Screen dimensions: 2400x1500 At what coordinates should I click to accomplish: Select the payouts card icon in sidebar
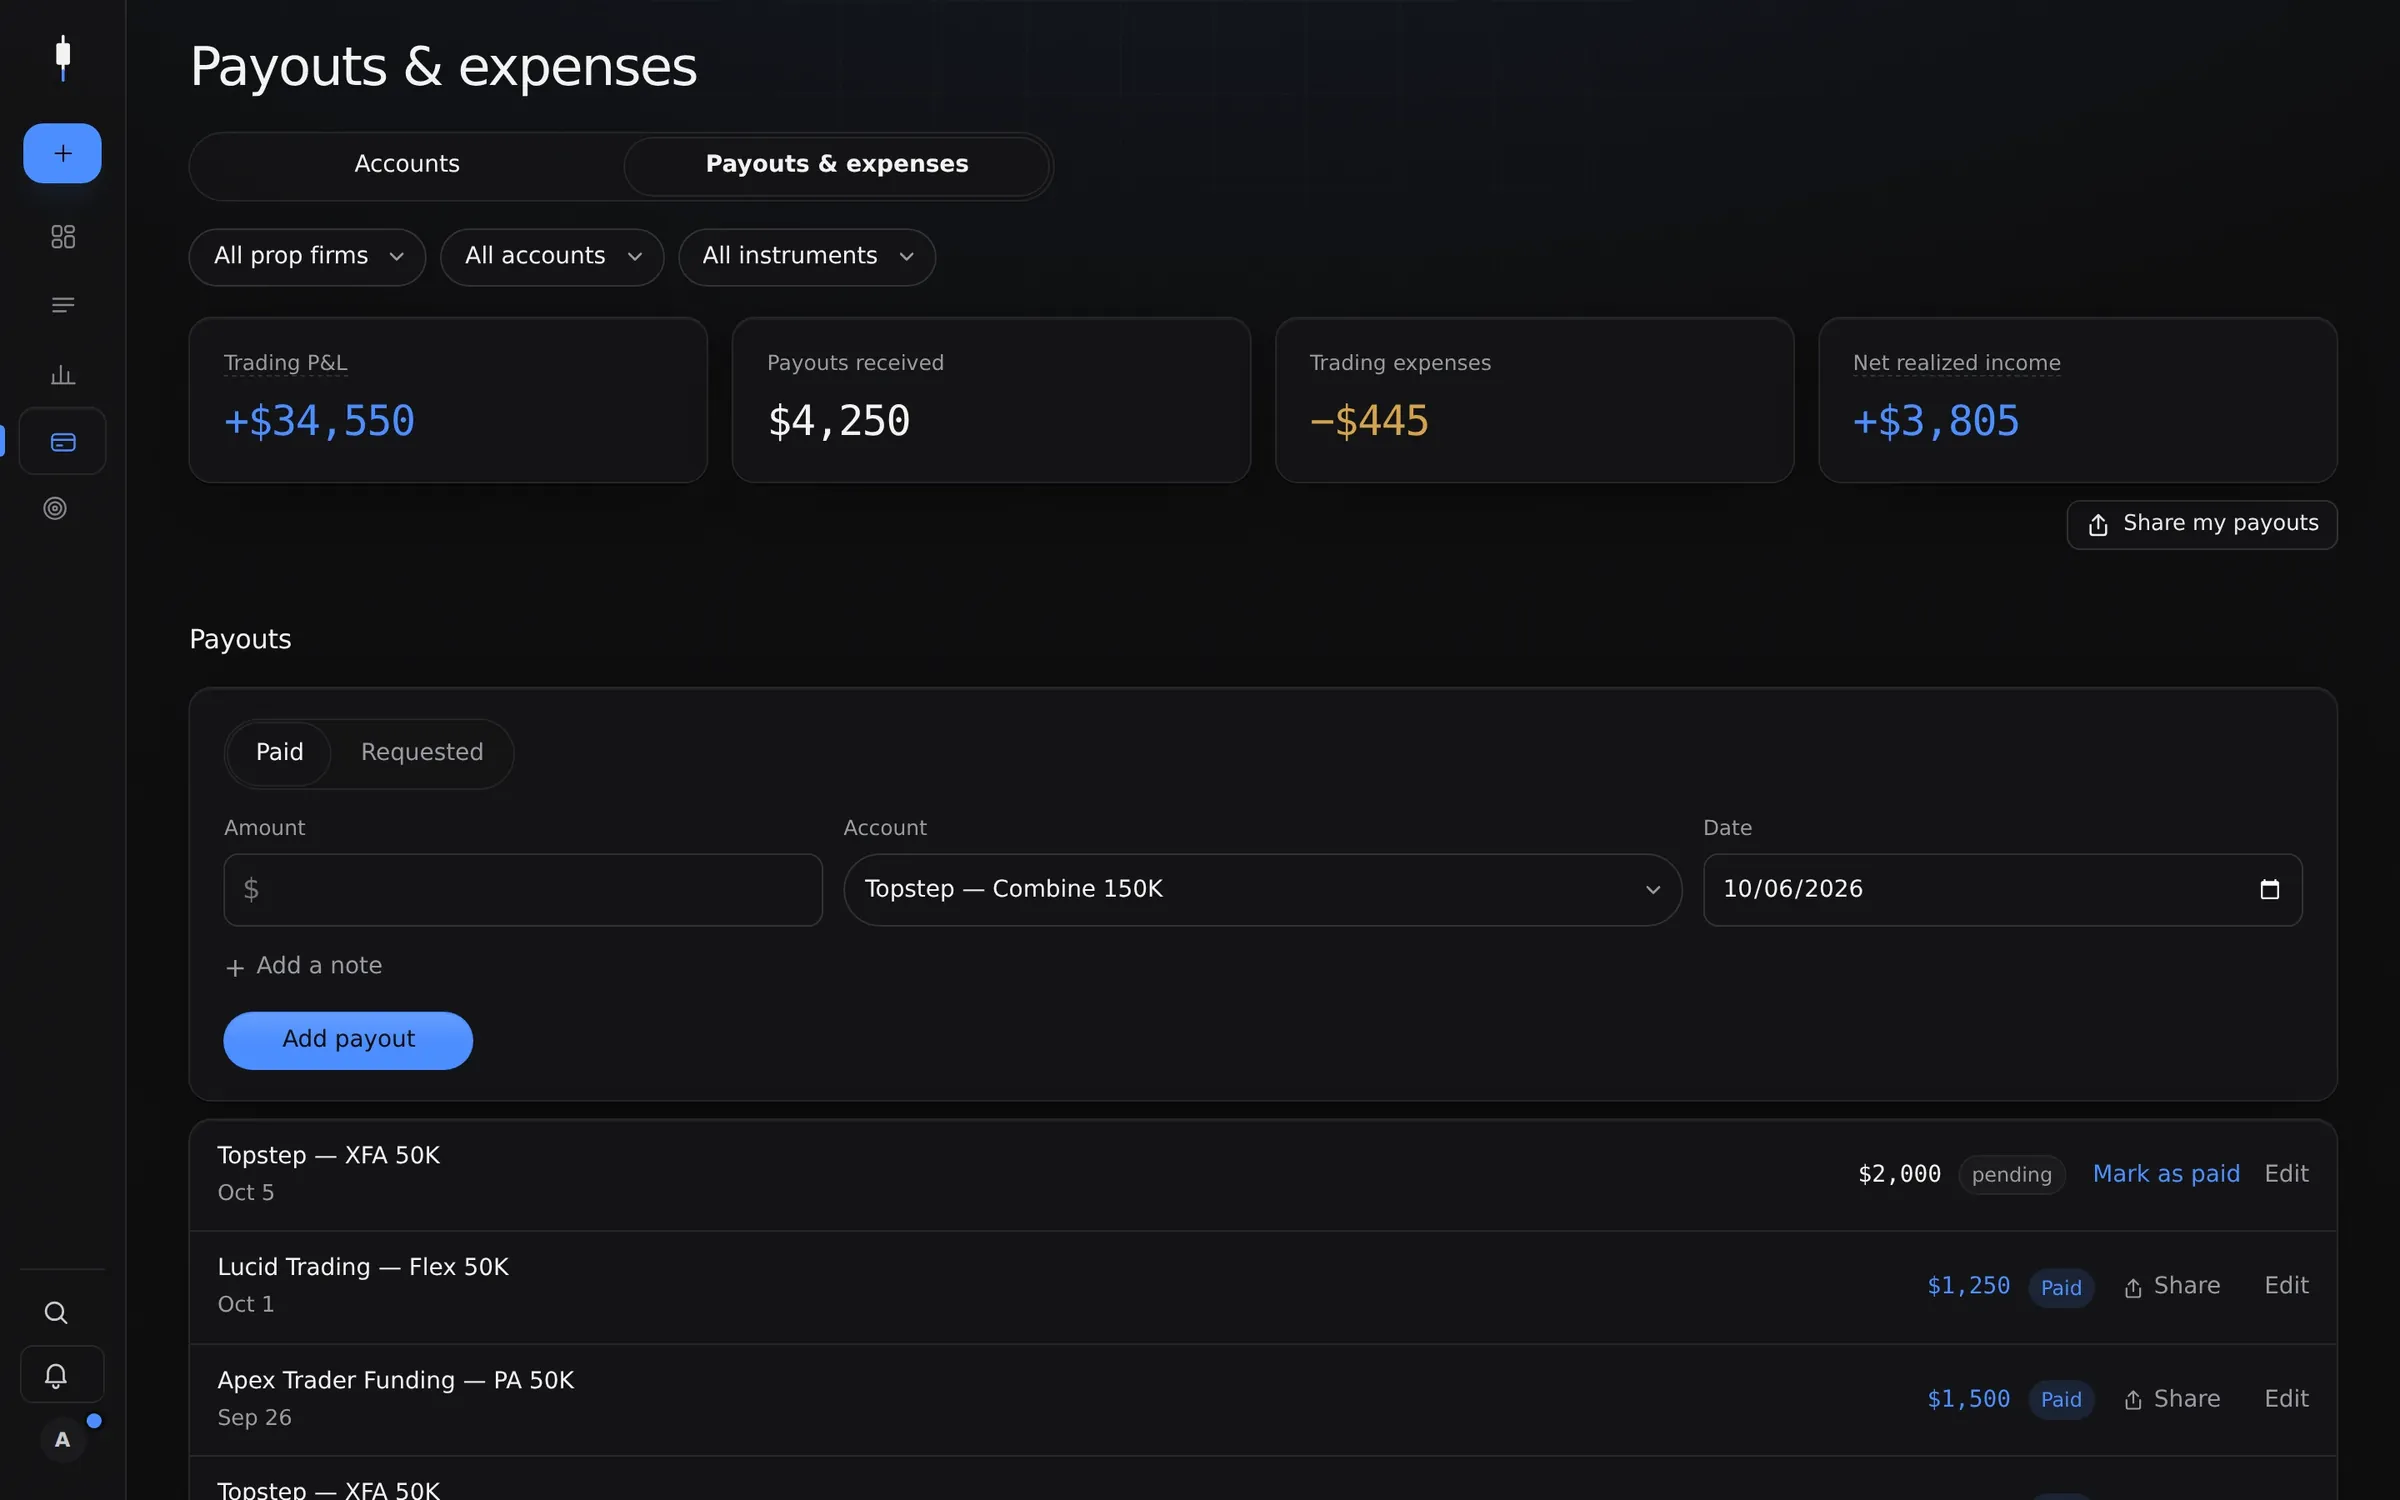click(x=63, y=442)
